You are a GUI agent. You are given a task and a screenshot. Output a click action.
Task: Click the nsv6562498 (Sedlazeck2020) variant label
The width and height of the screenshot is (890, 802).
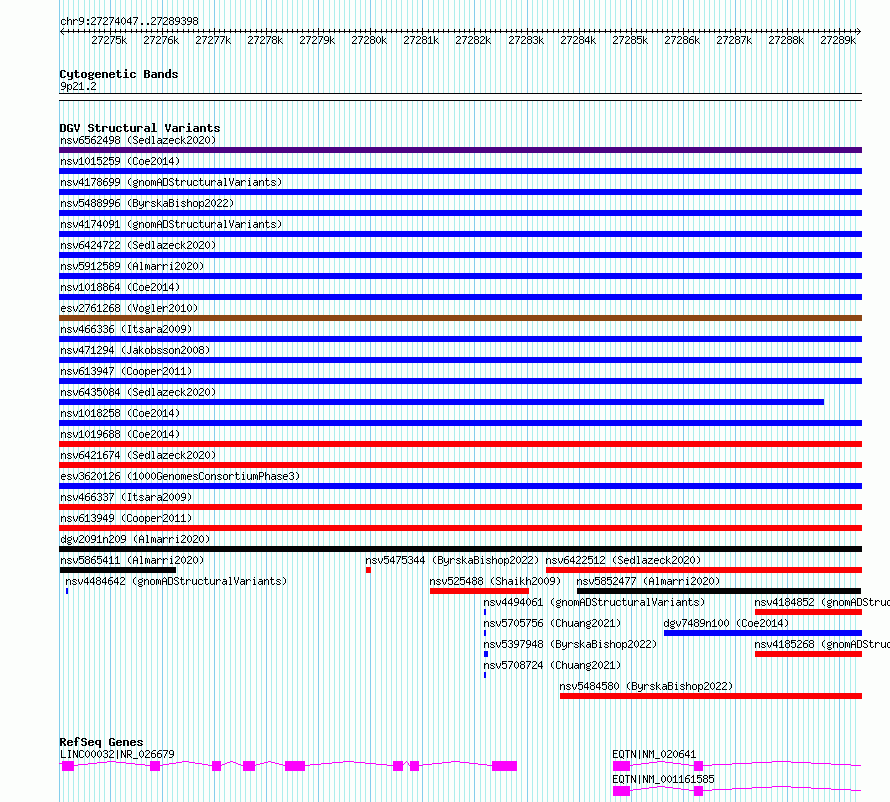tap(138, 140)
